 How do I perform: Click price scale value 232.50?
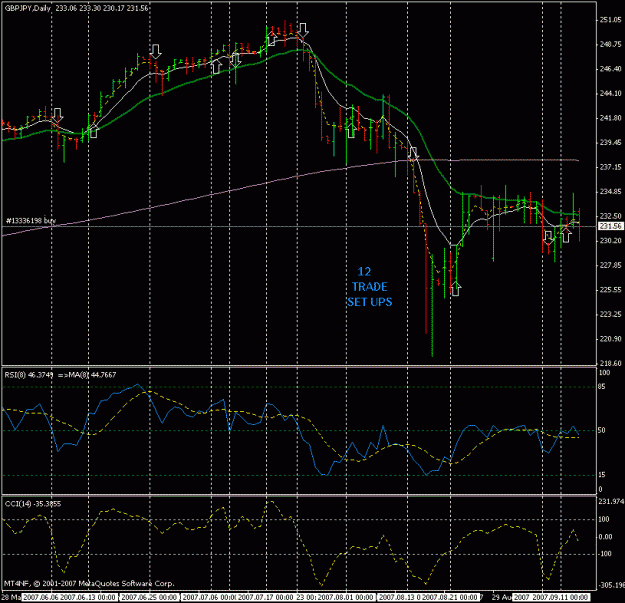610,216
